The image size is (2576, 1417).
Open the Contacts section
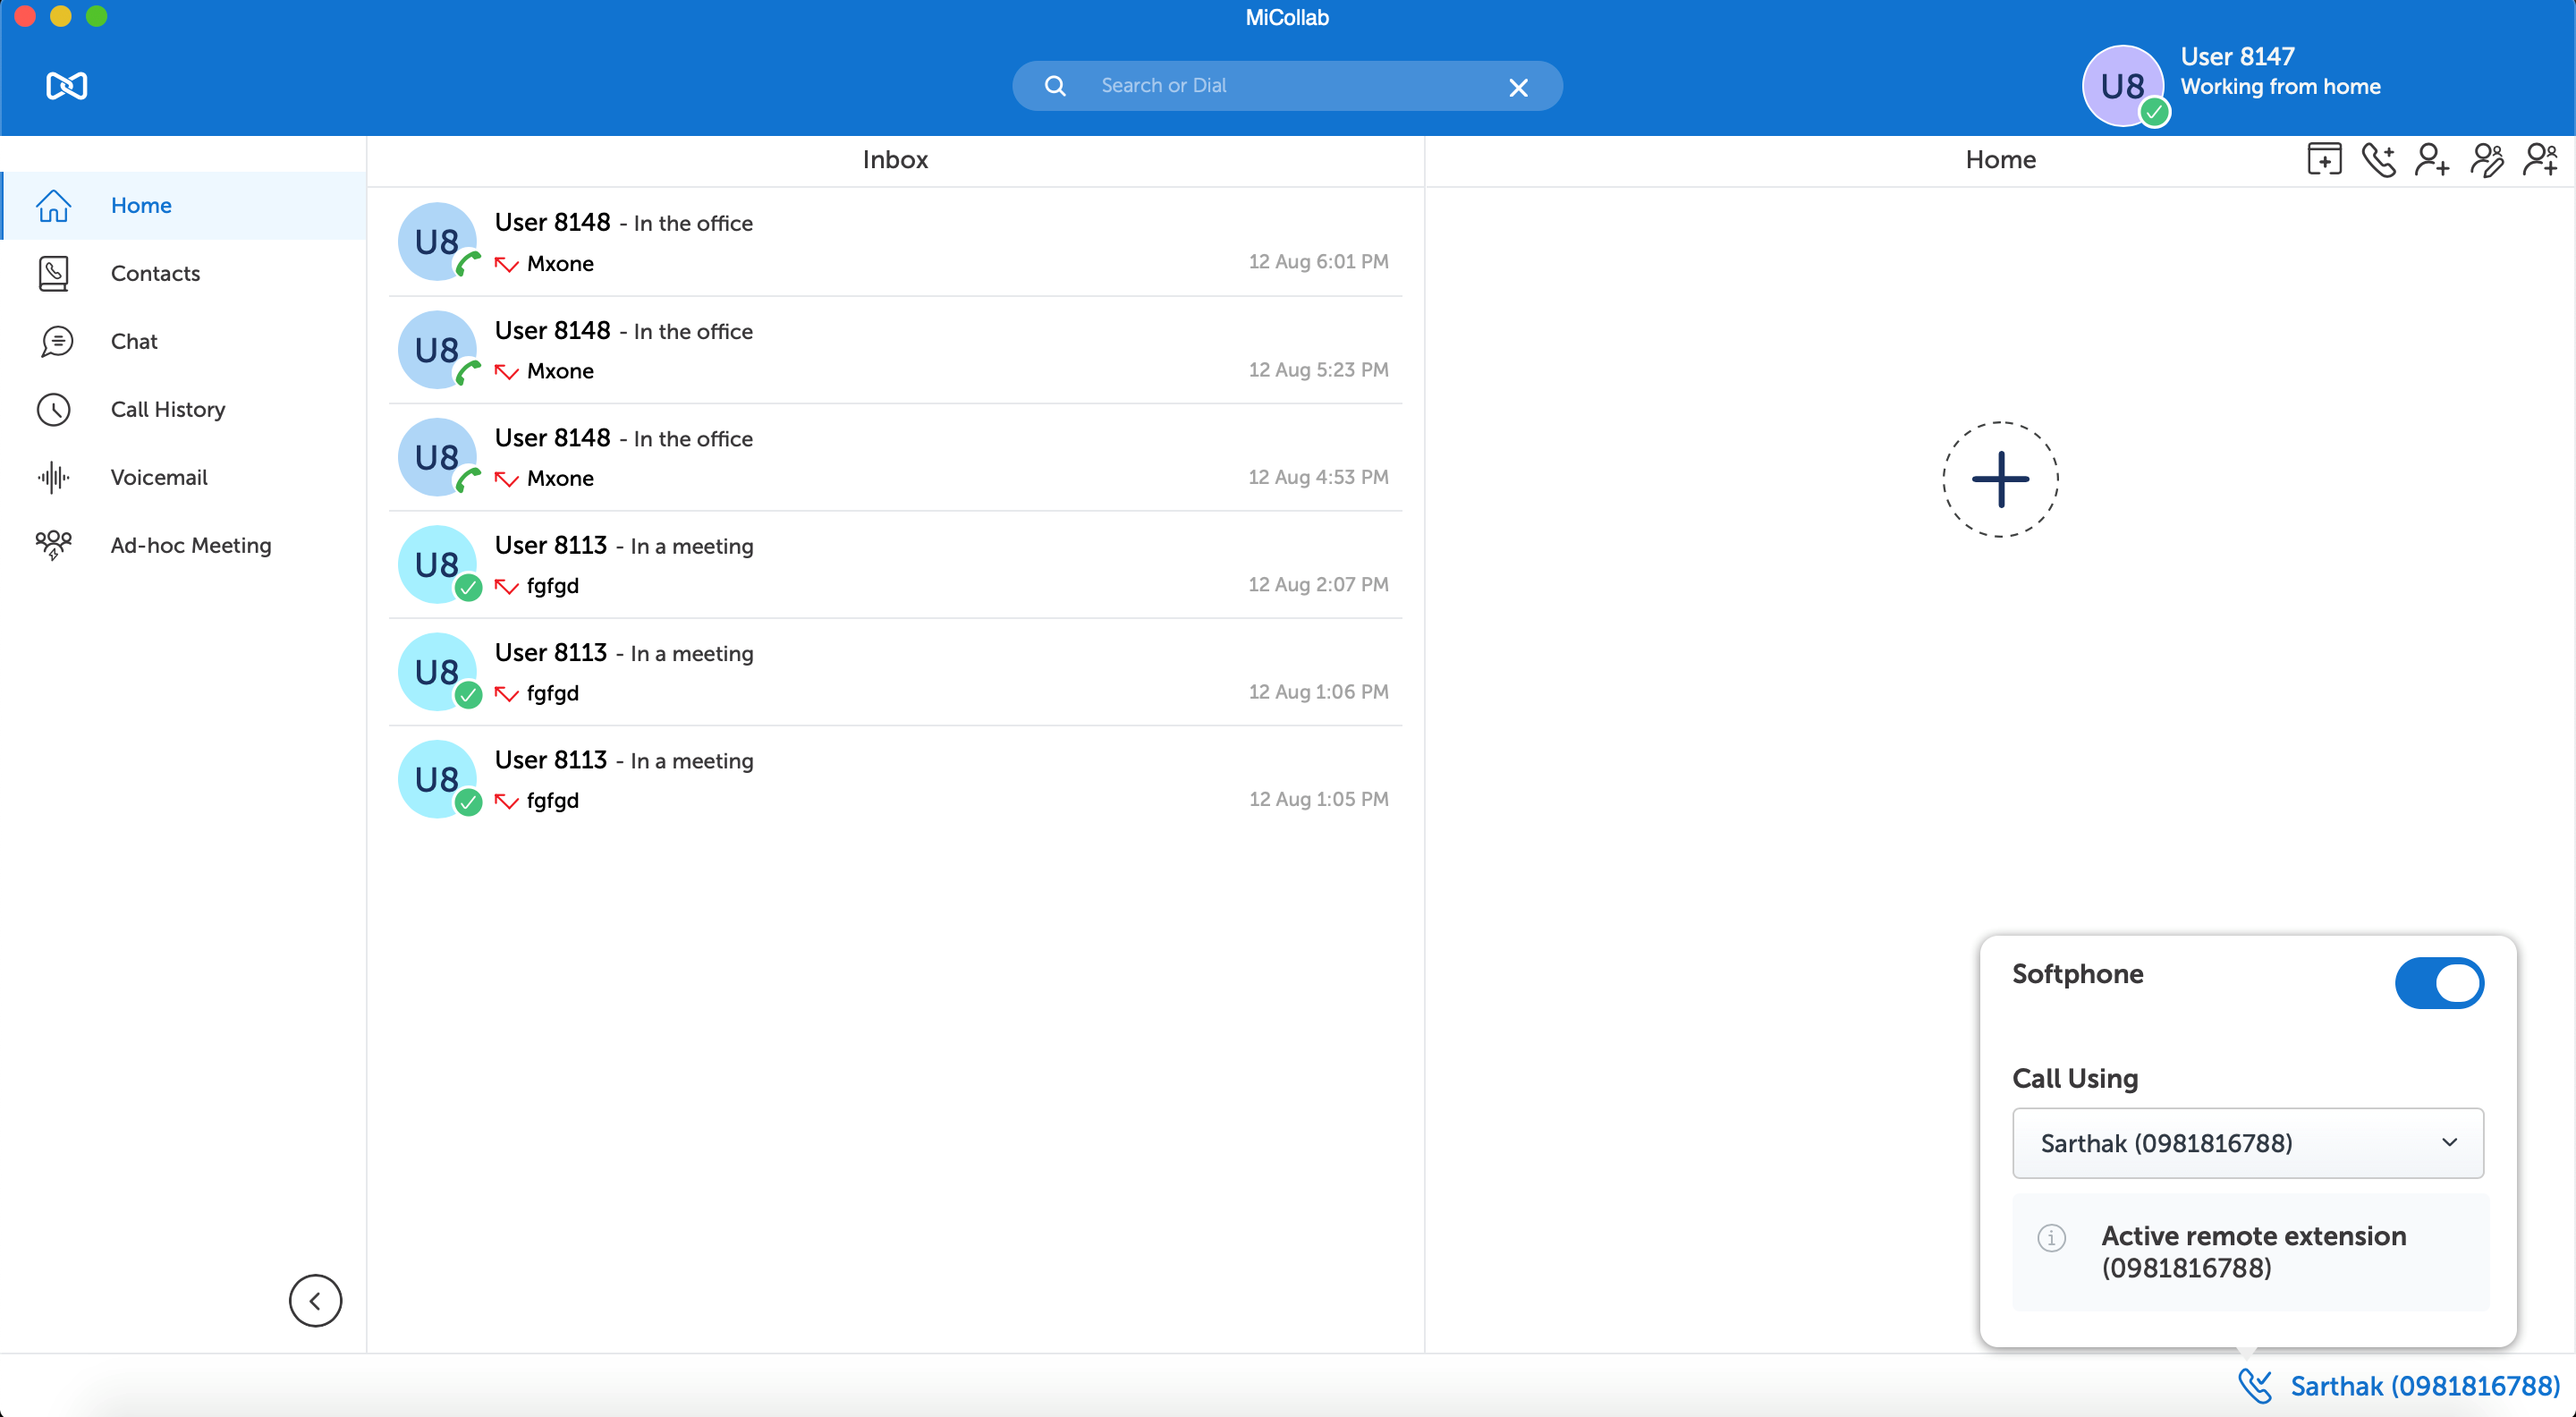coord(155,273)
